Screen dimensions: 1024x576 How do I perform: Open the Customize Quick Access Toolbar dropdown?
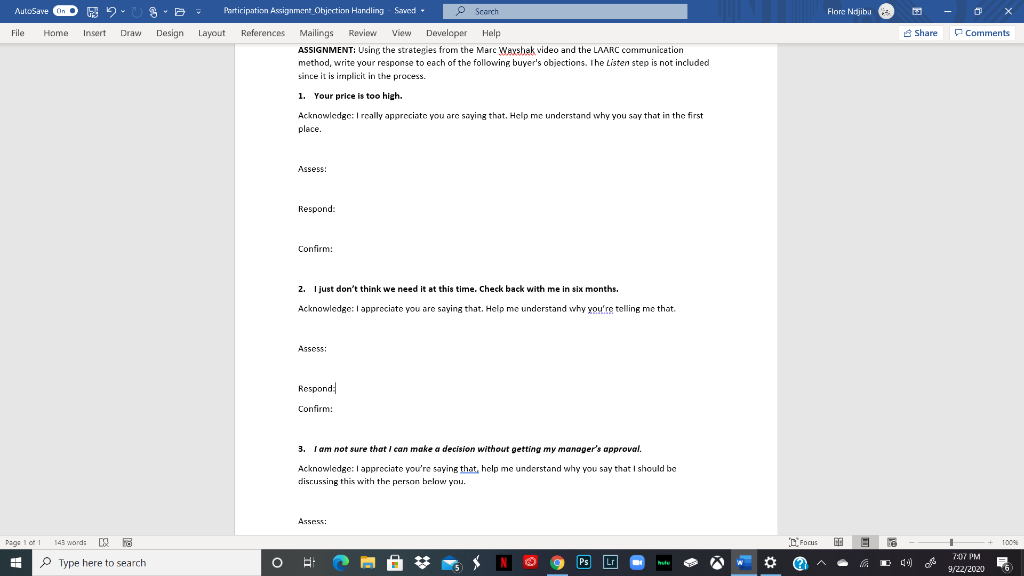point(199,11)
